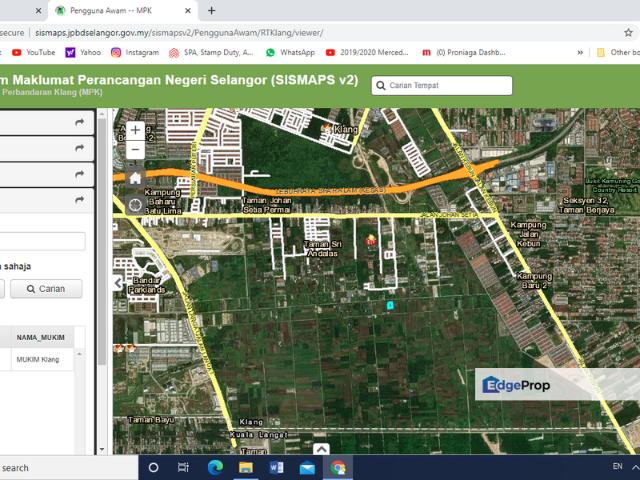The image size is (640, 480).
Task: Open Task View from taskbar
Action: point(184,467)
